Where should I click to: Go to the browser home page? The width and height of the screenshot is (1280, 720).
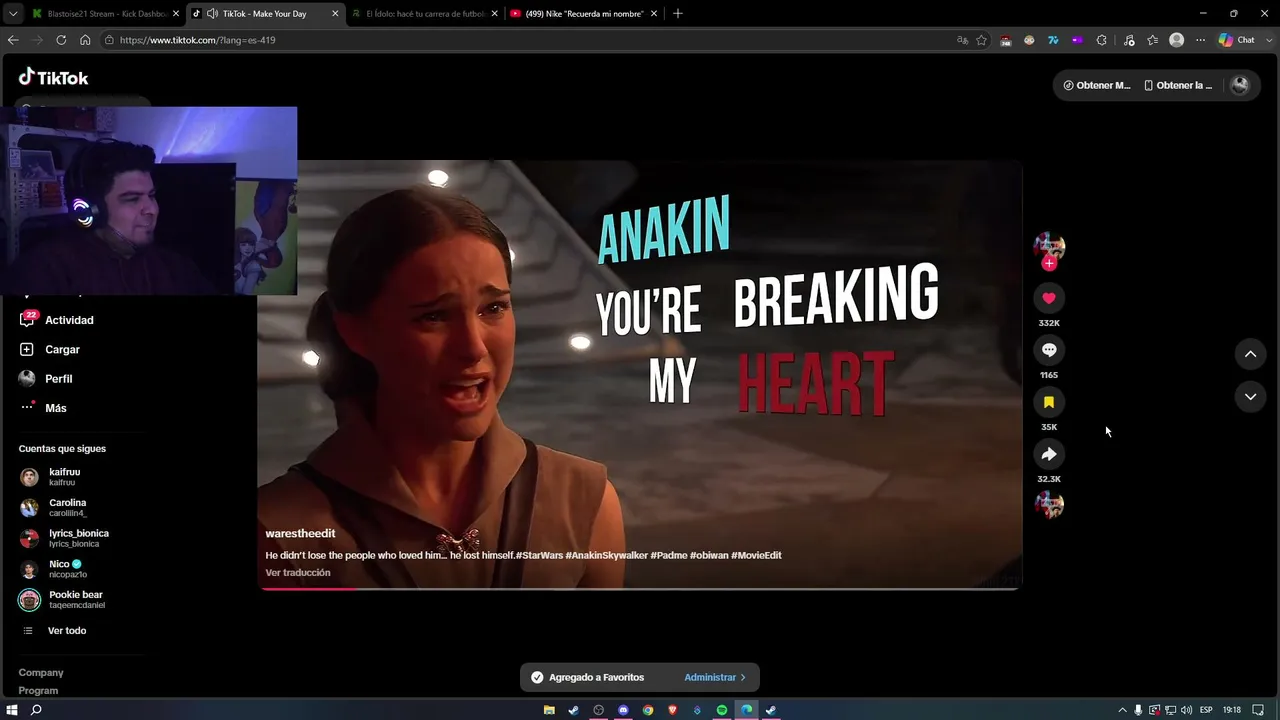(85, 40)
